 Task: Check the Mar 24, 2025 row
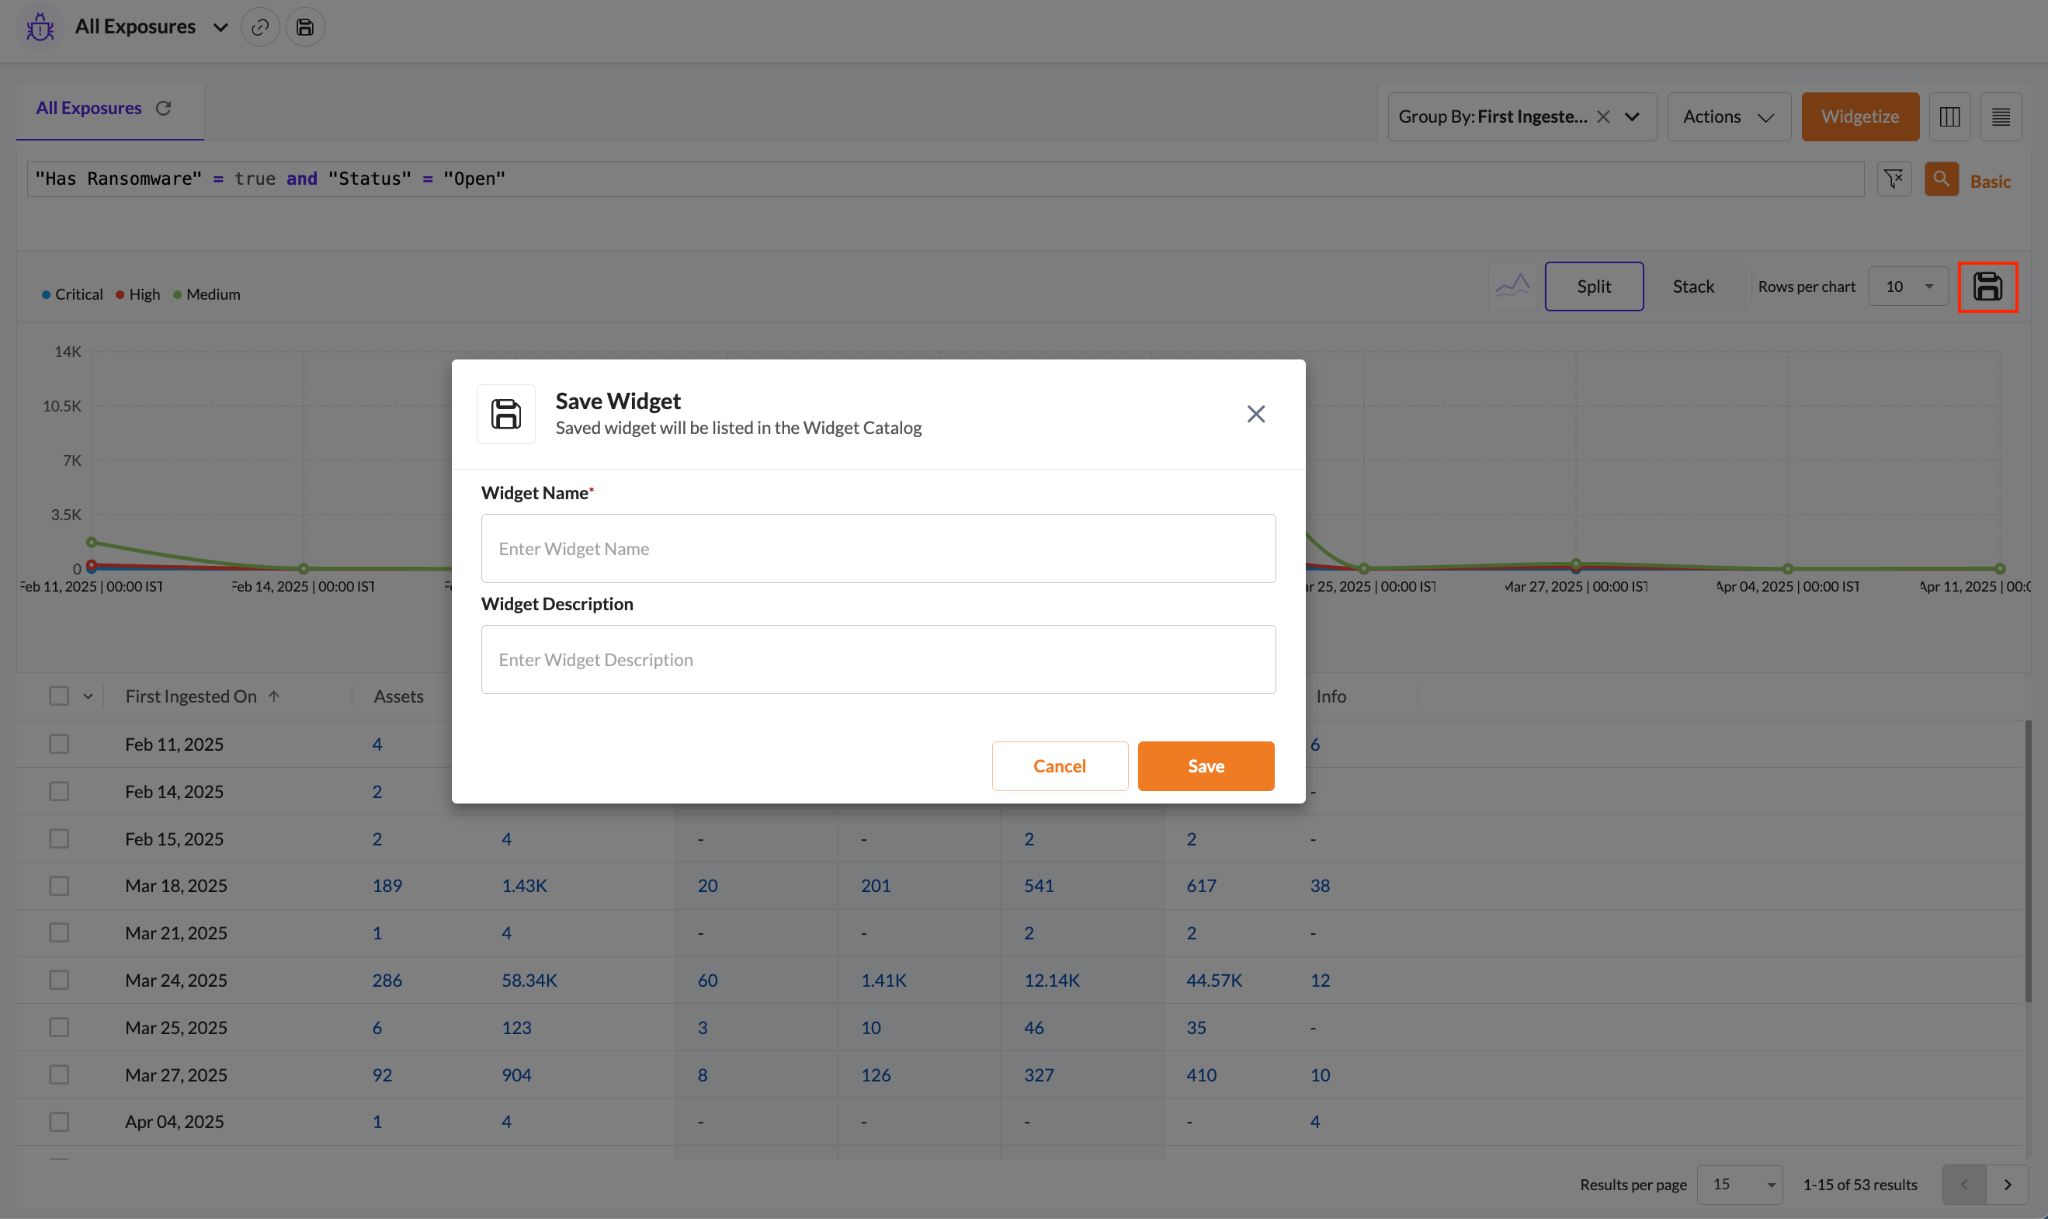(59, 980)
